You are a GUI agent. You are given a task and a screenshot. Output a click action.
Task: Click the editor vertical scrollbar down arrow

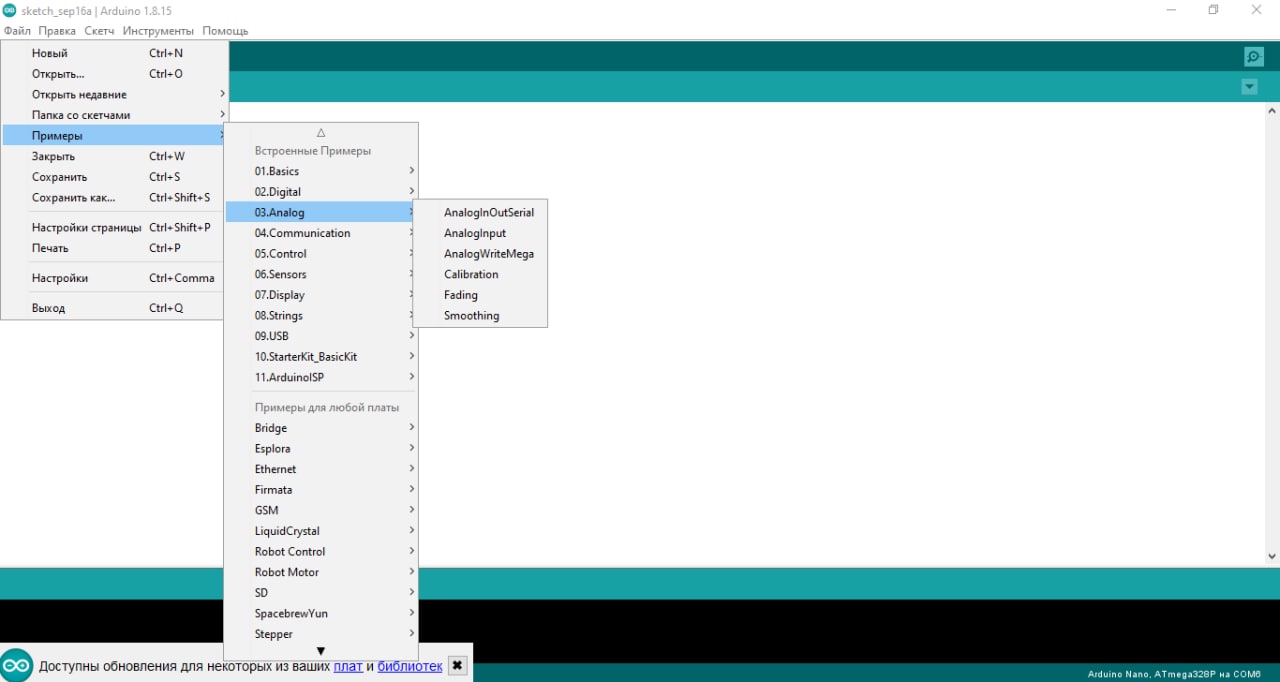pyautogui.click(x=1272, y=556)
